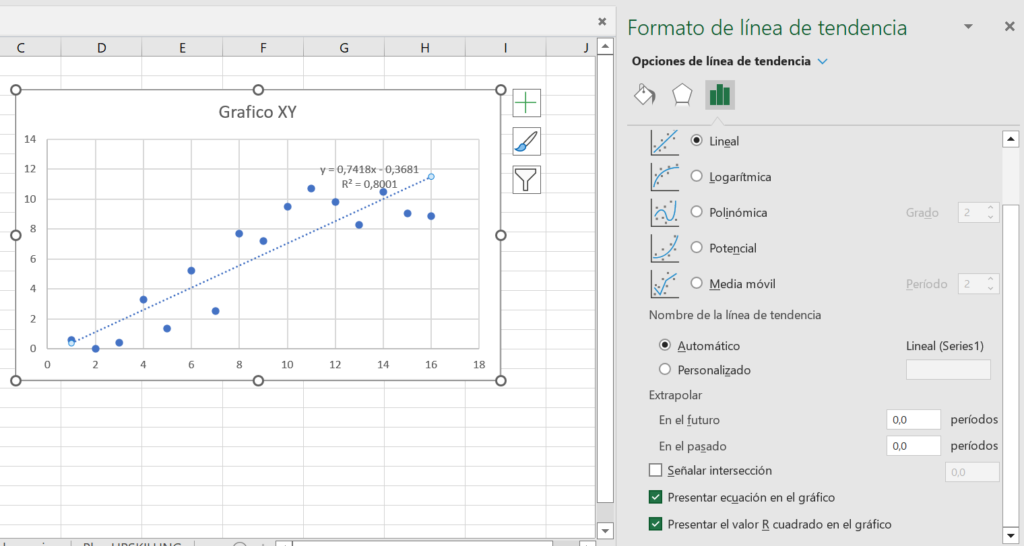This screenshot has width=1024, height=546.
Task: Select column C header
Action: pos(21,48)
